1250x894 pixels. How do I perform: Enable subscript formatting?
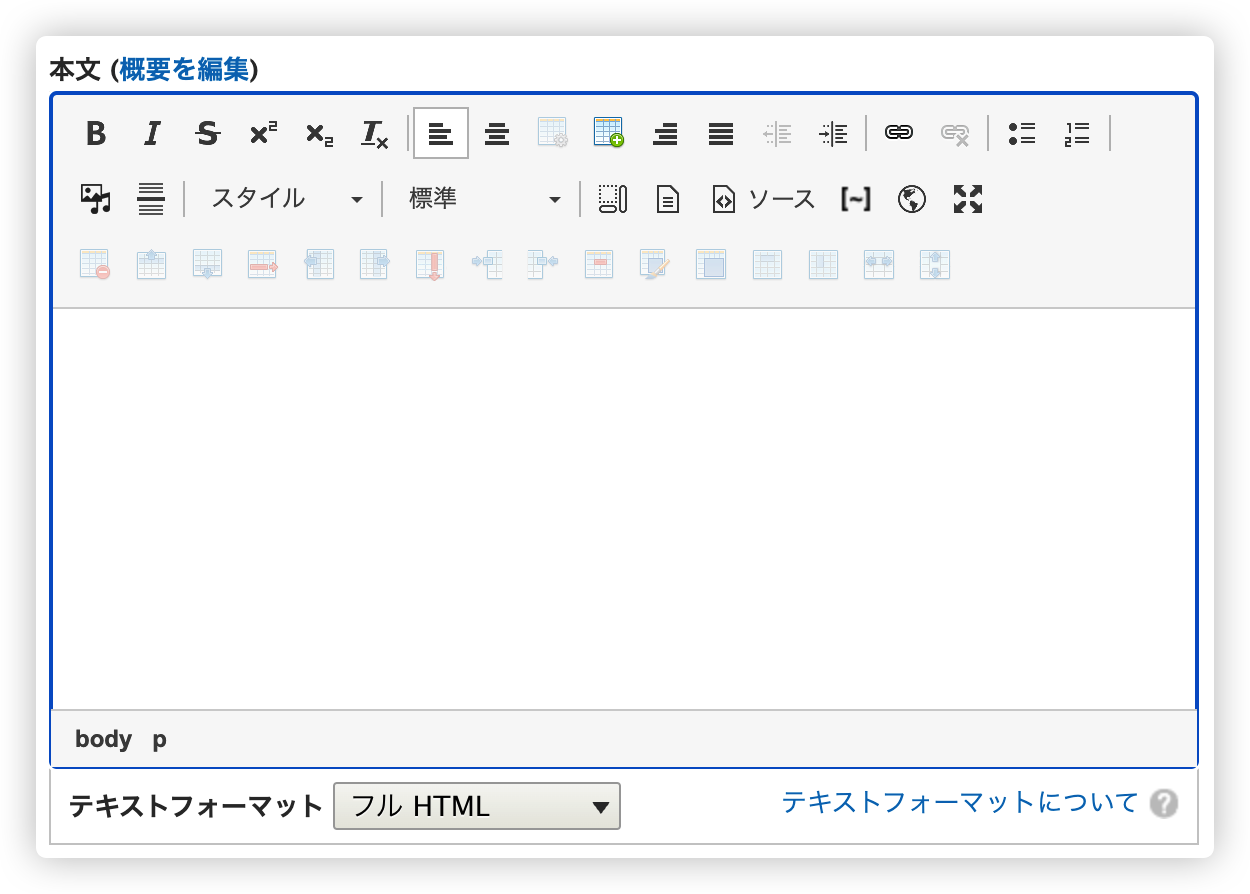coord(318,133)
